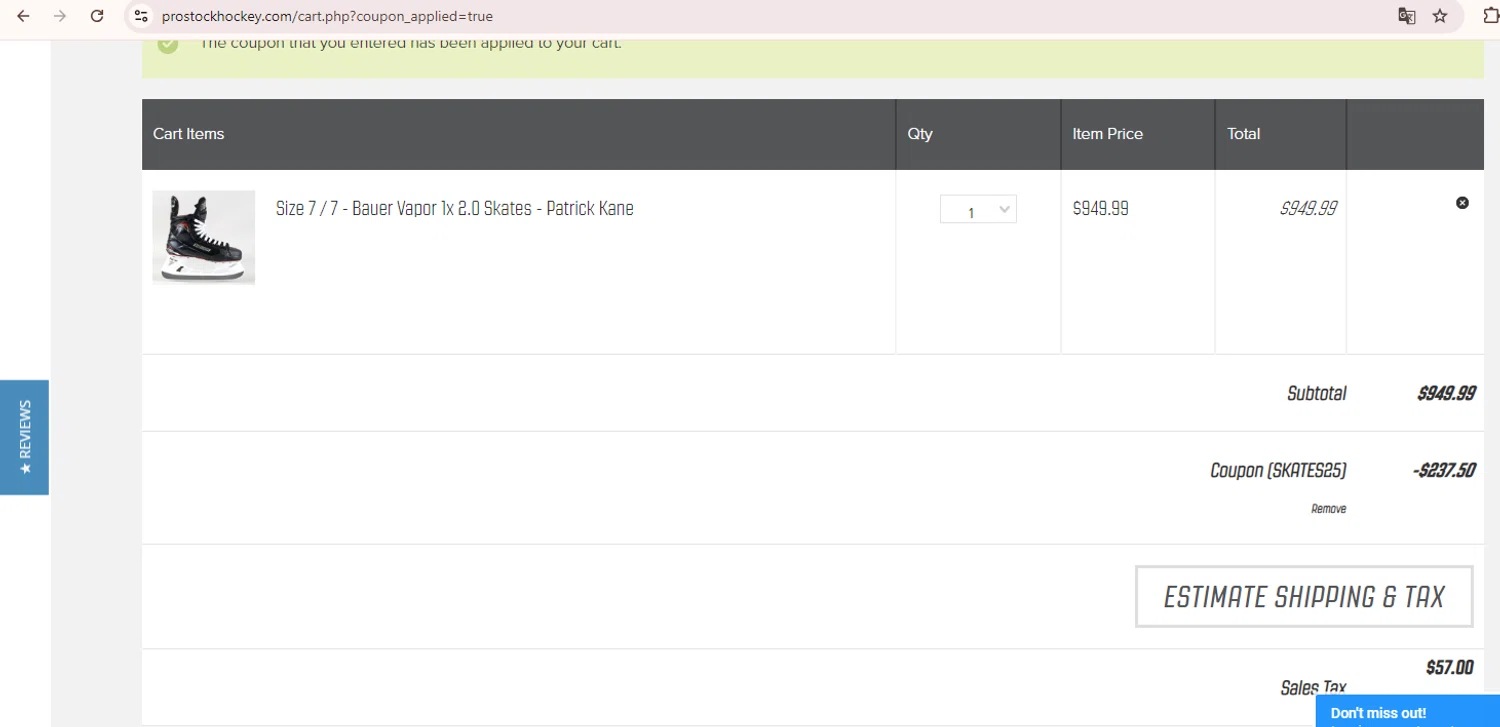This screenshot has height=727, width=1500.
Task: Open the quantity dropdown for skates
Action: tap(978, 209)
